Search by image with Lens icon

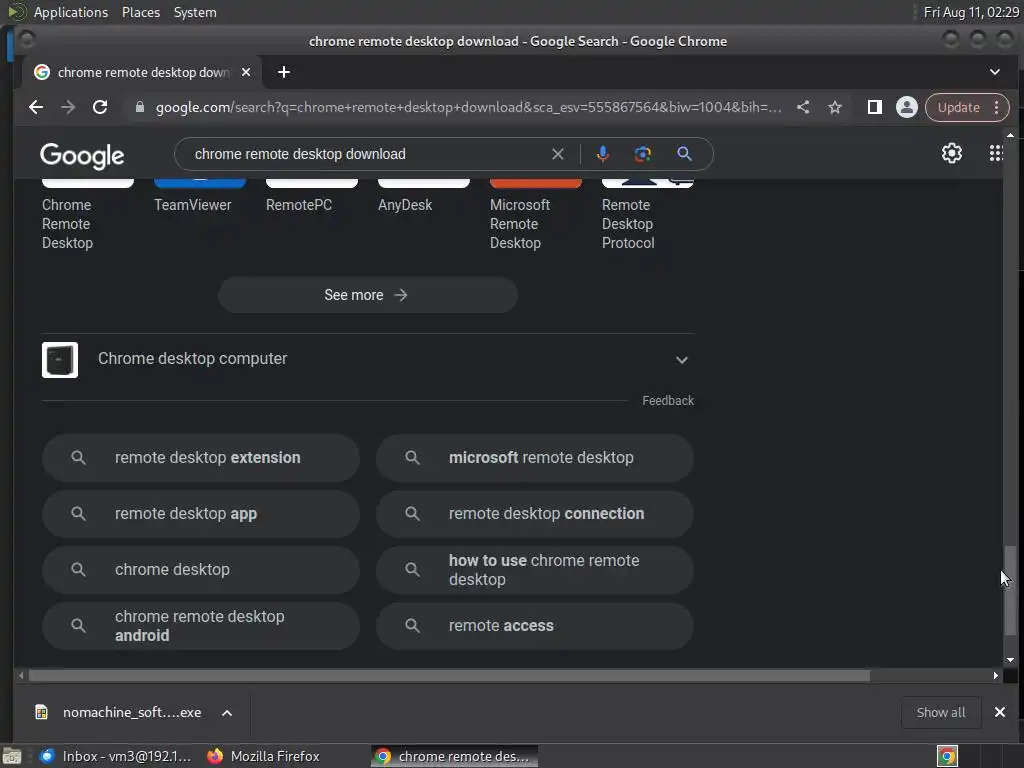643,154
